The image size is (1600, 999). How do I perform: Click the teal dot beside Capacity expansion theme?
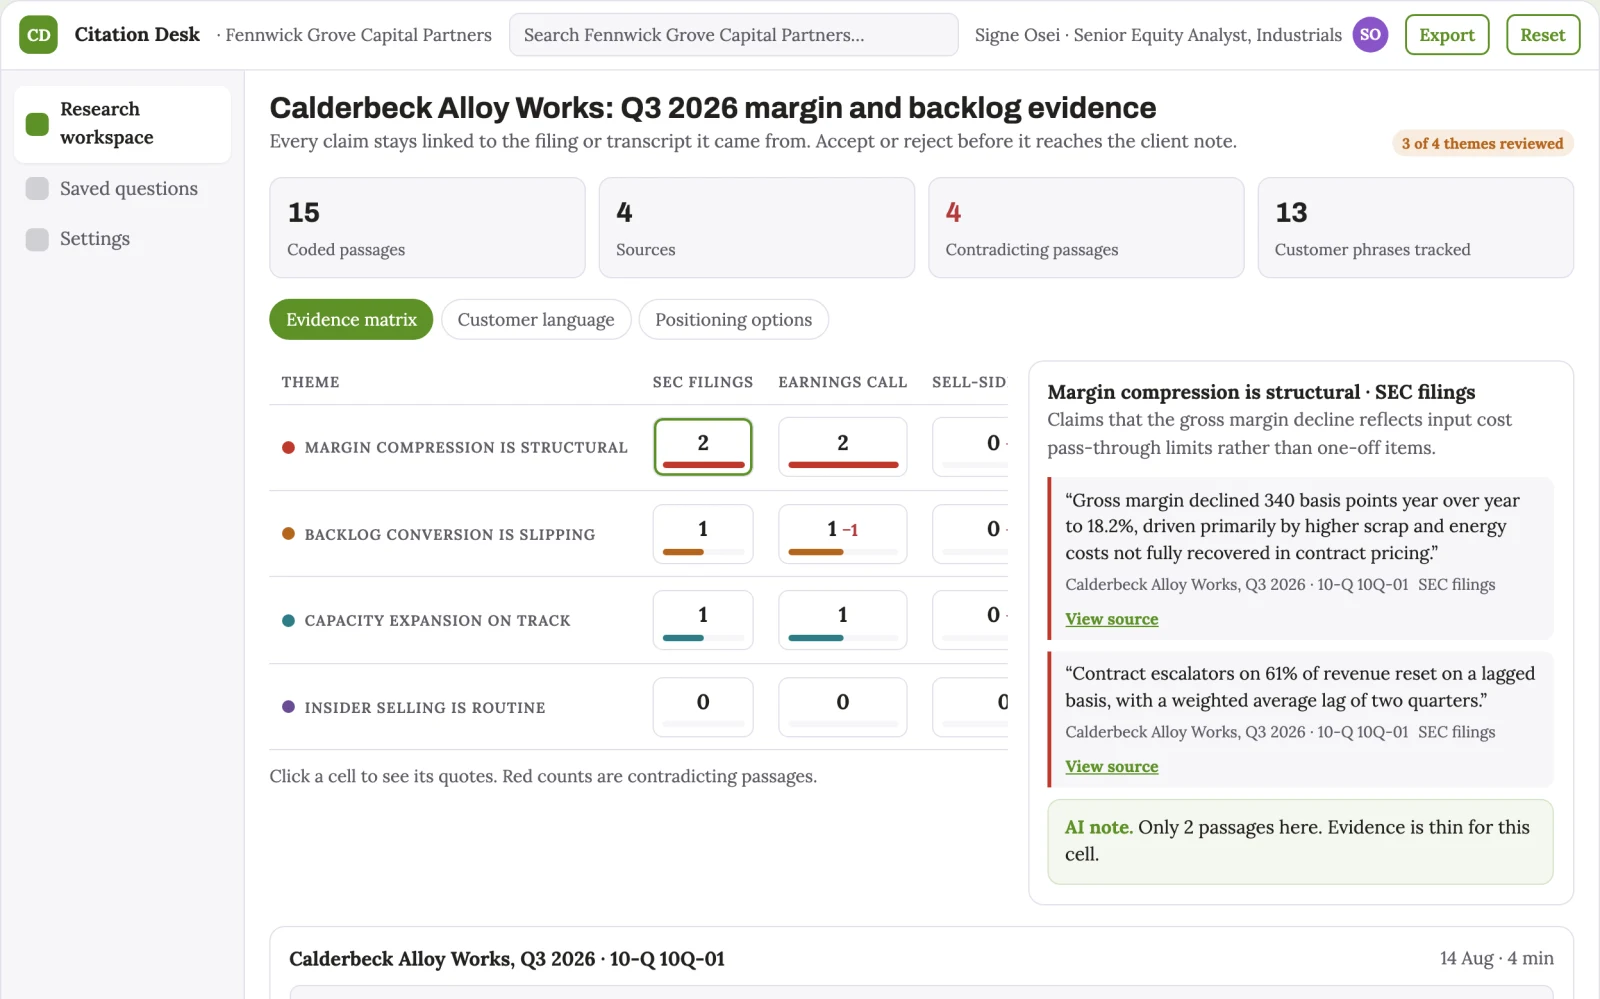click(x=288, y=620)
